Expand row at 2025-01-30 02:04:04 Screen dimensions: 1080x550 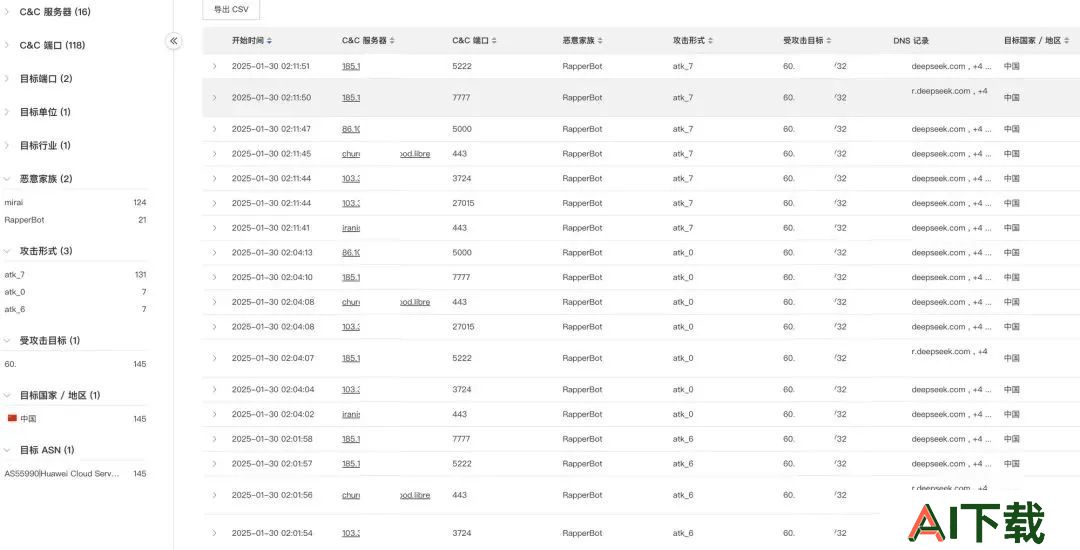[214, 389]
